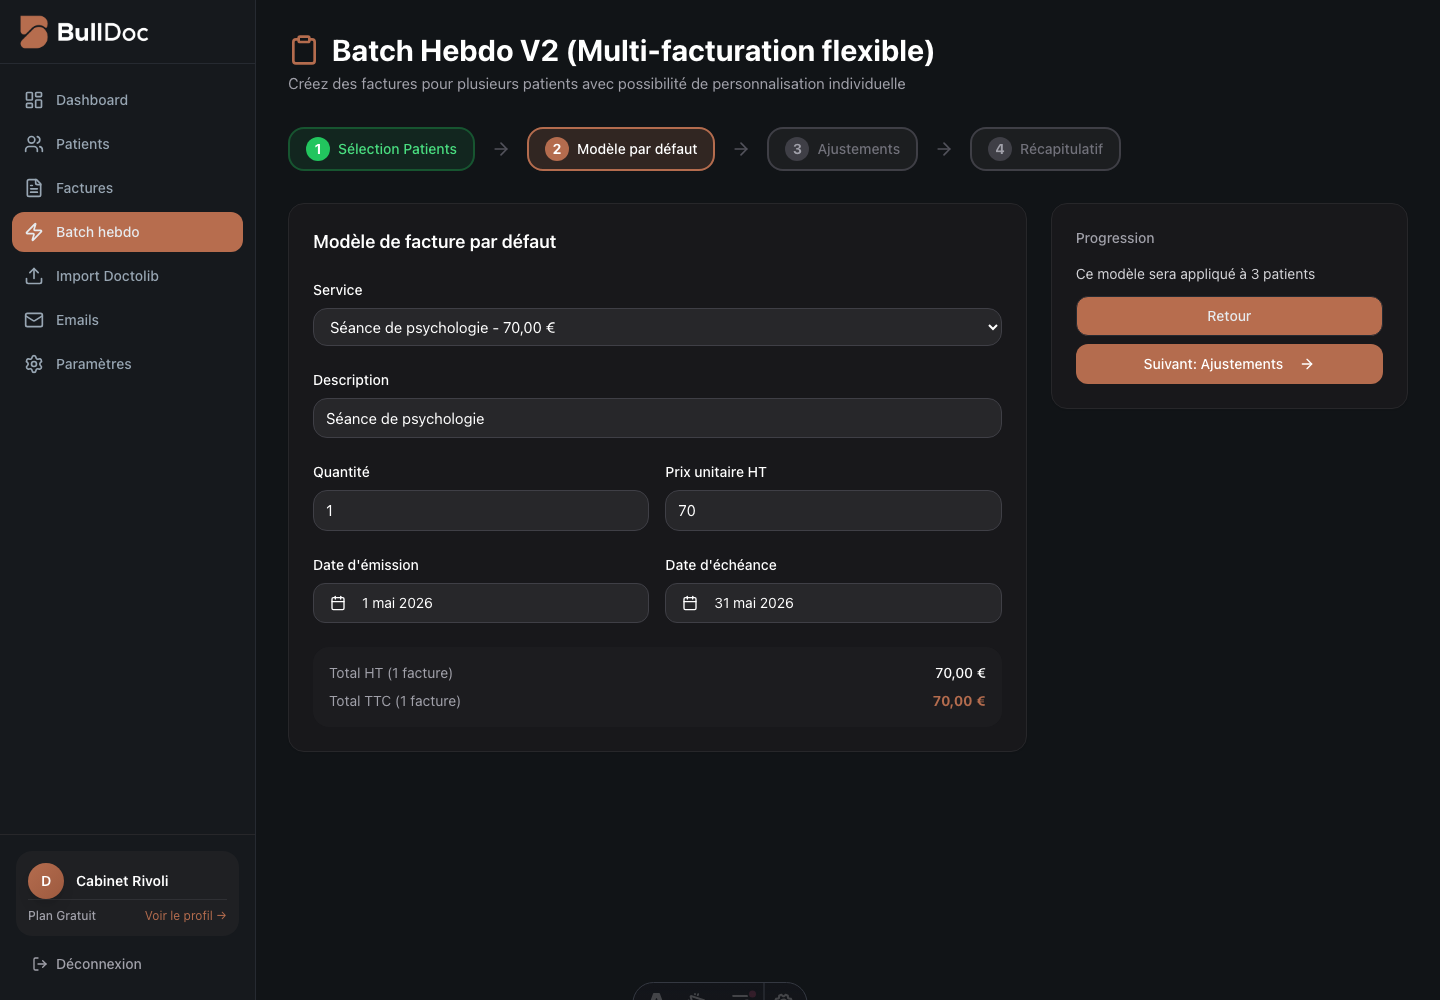Click the Dashboard grid icon
This screenshot has height=1000, width=1440.
pyautogui.click(x=34, y=100)
